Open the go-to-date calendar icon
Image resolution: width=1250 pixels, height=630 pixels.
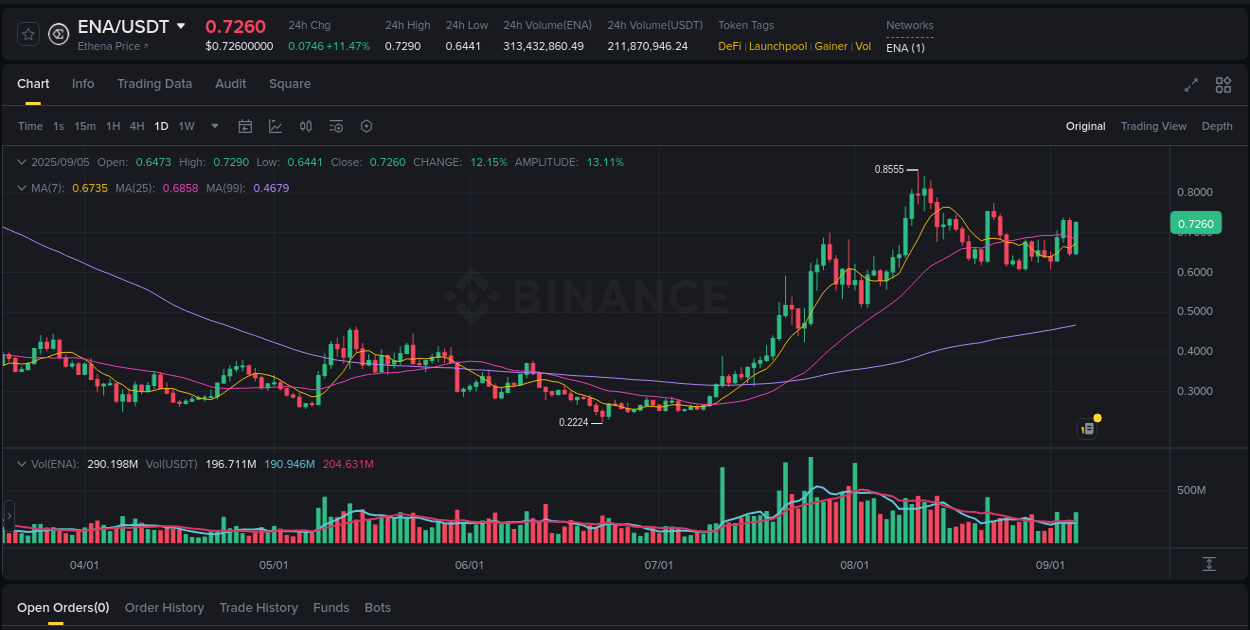245,126
